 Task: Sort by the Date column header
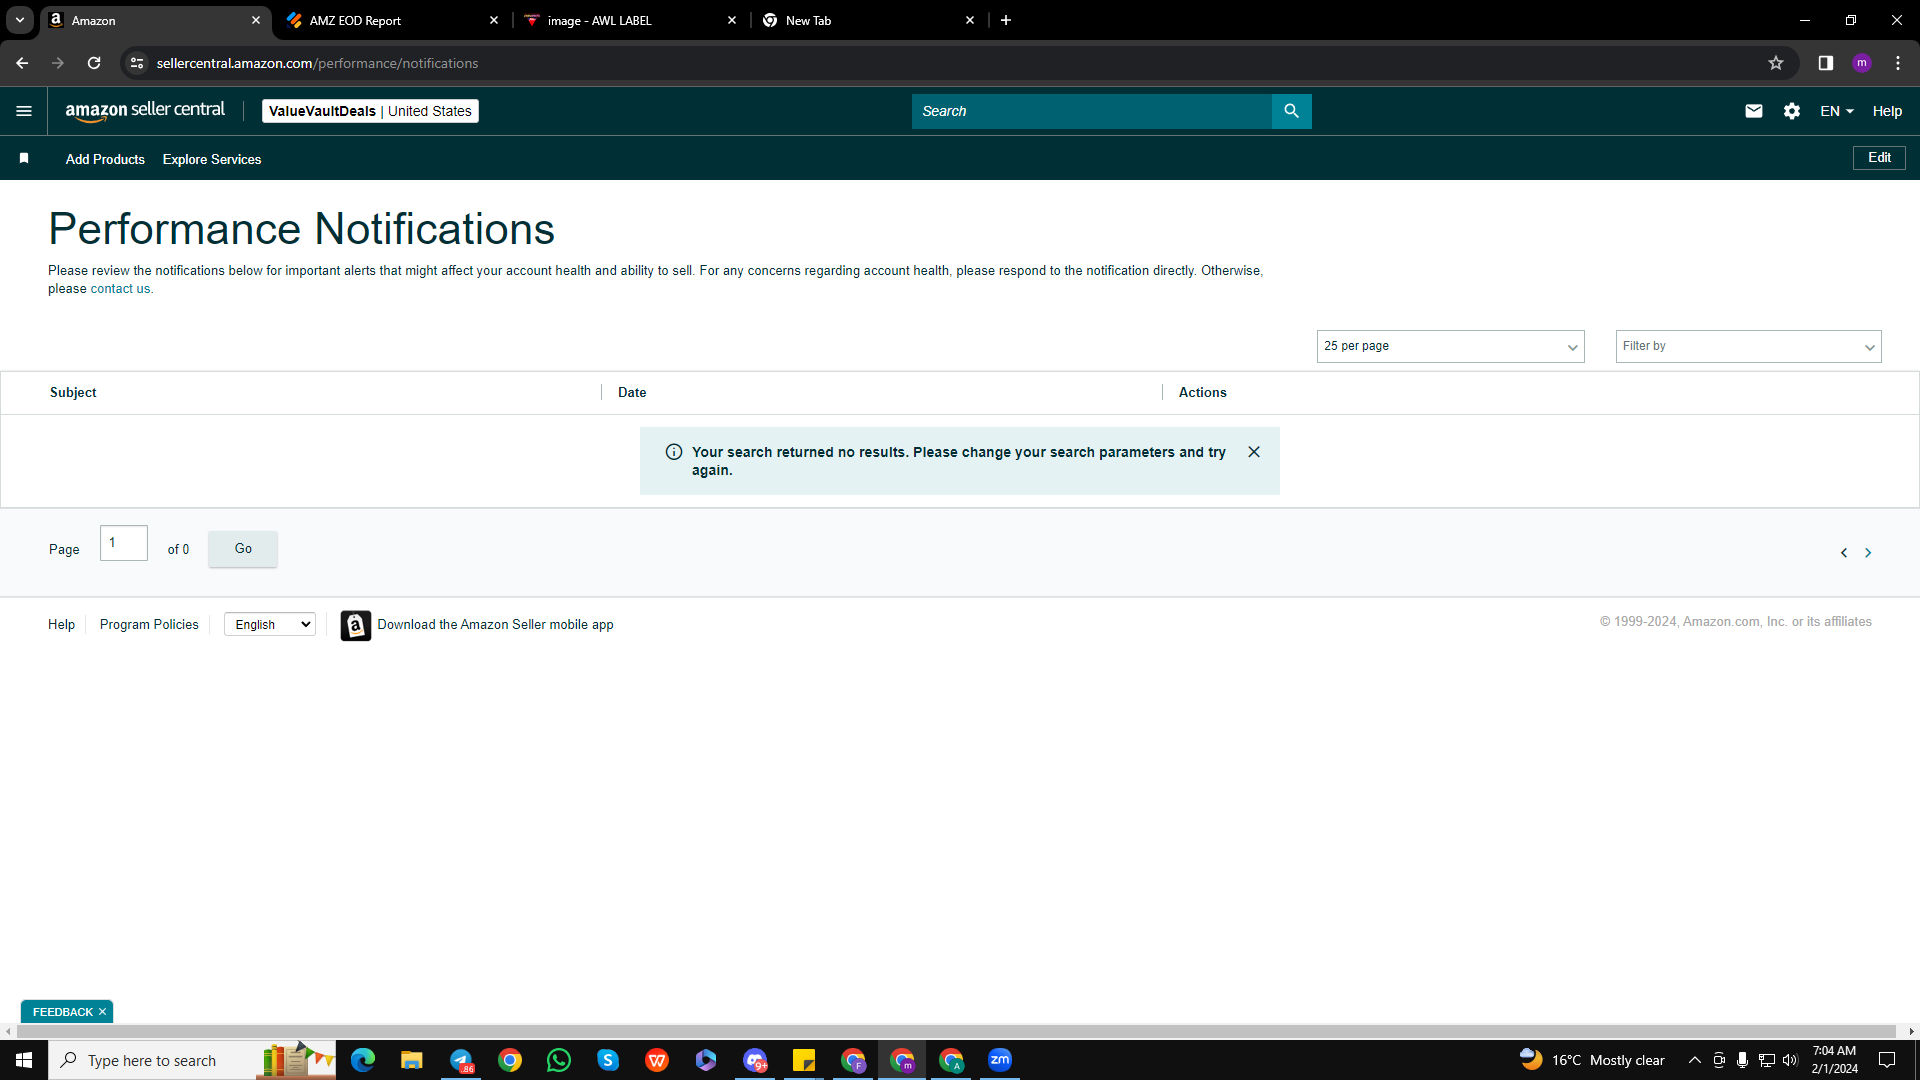[632, 393]
